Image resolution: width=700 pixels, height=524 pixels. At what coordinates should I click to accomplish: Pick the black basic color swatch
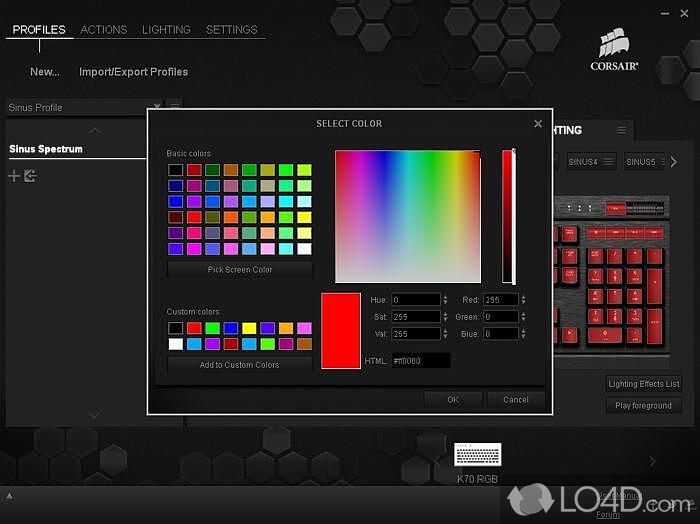175,170
